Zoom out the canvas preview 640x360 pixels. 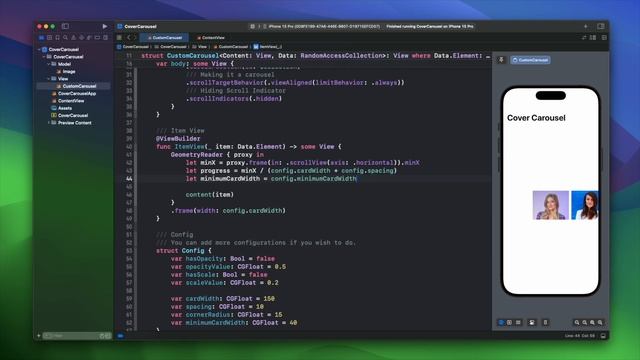coord(577,322)
